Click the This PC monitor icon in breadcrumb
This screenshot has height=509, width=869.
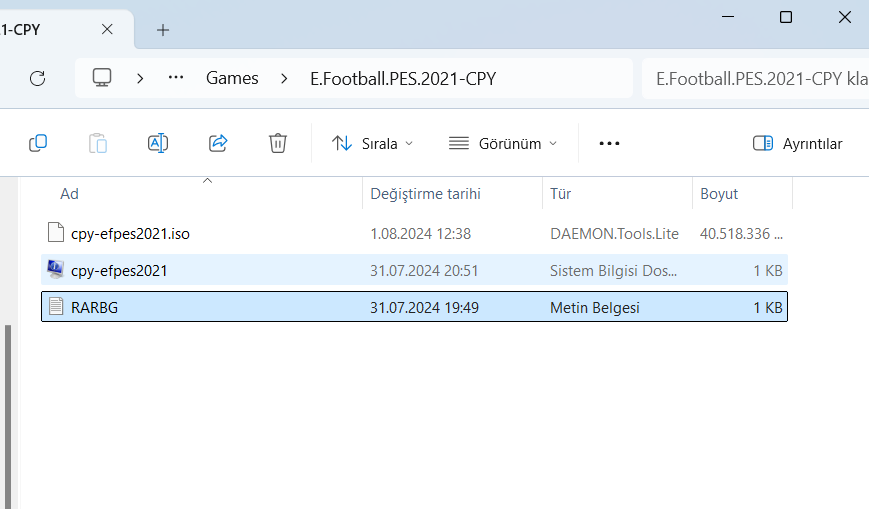click(102, 78)
